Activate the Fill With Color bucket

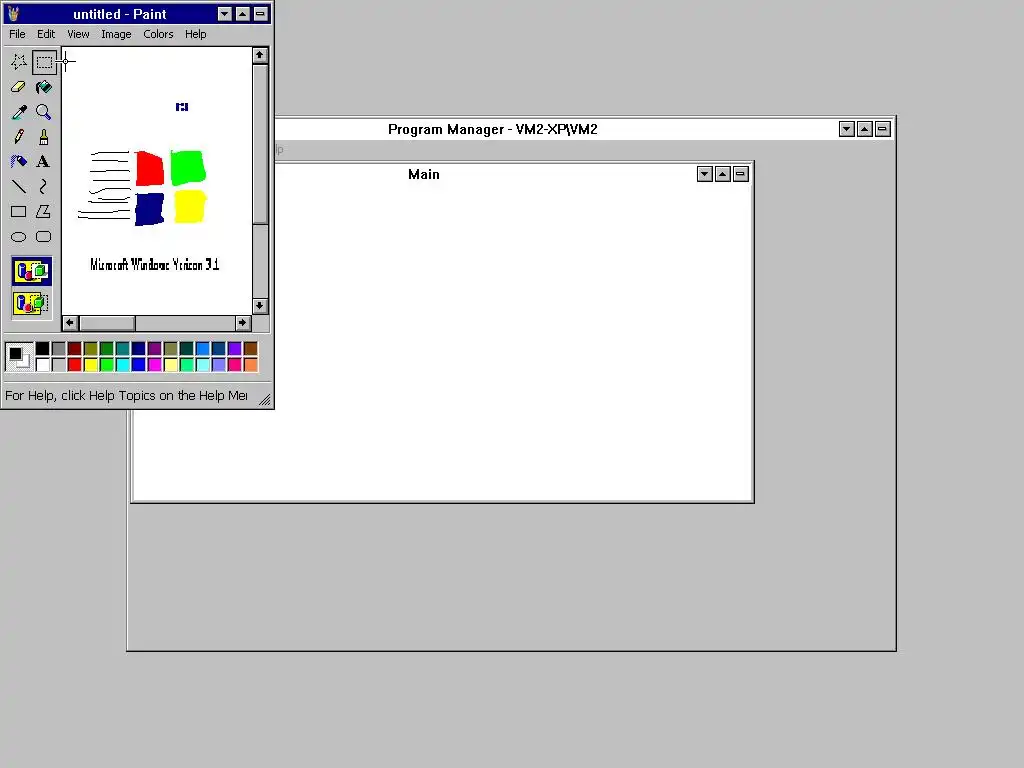[44, 87]
